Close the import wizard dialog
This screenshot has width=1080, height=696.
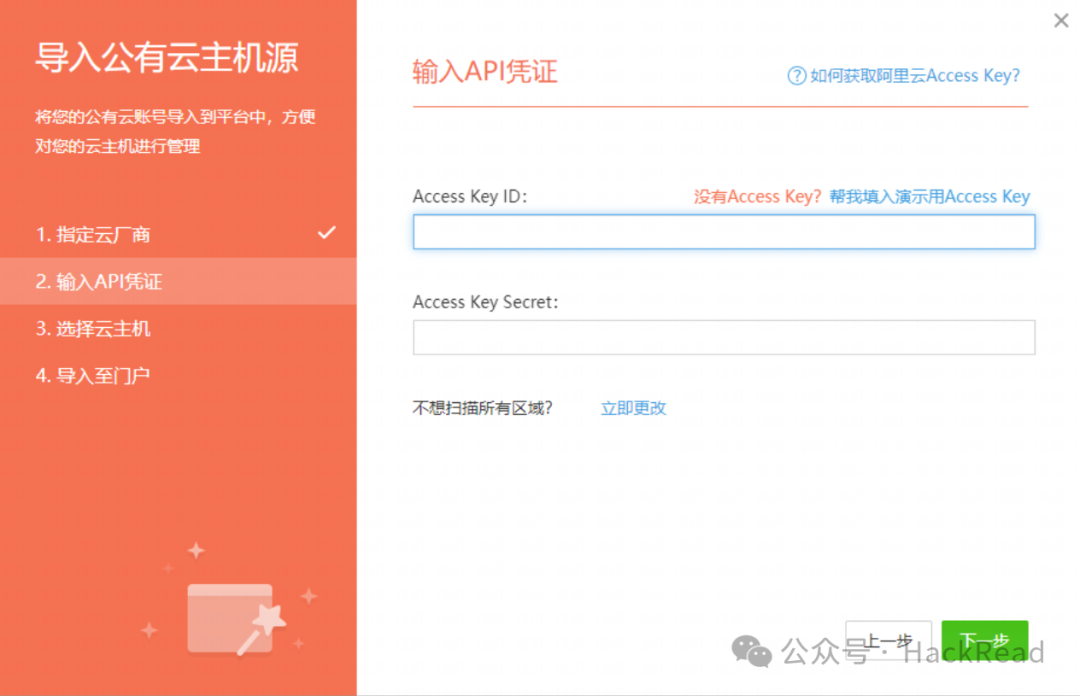(1061, 20)
